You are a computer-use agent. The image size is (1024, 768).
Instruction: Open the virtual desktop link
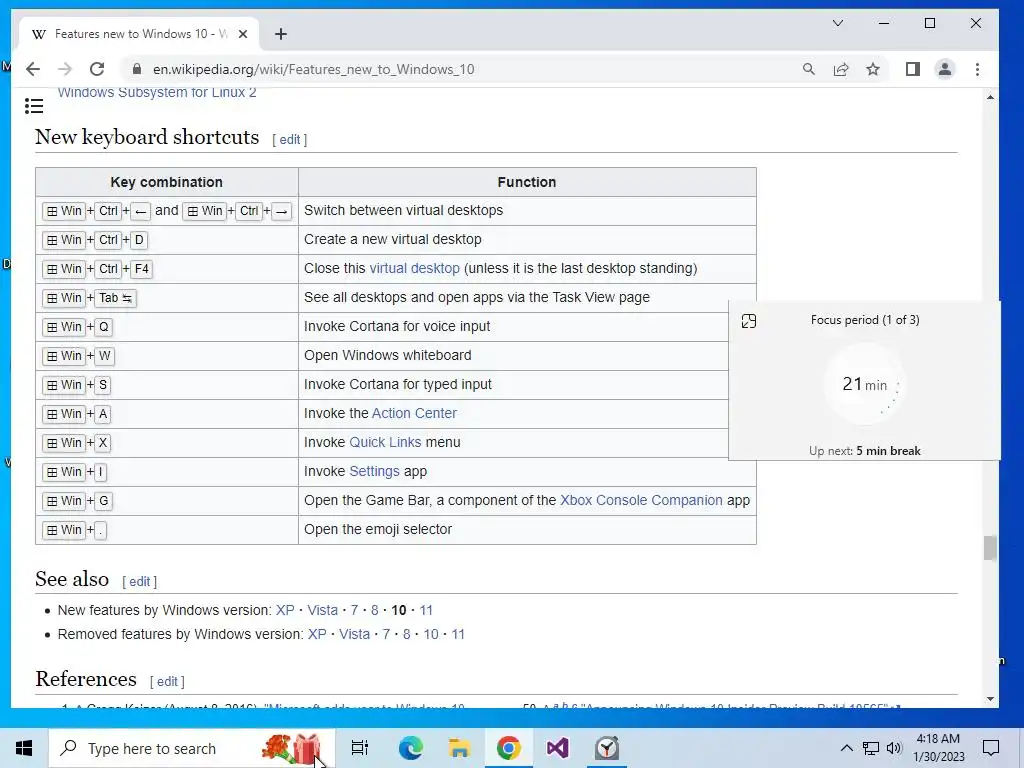point(415,268)
